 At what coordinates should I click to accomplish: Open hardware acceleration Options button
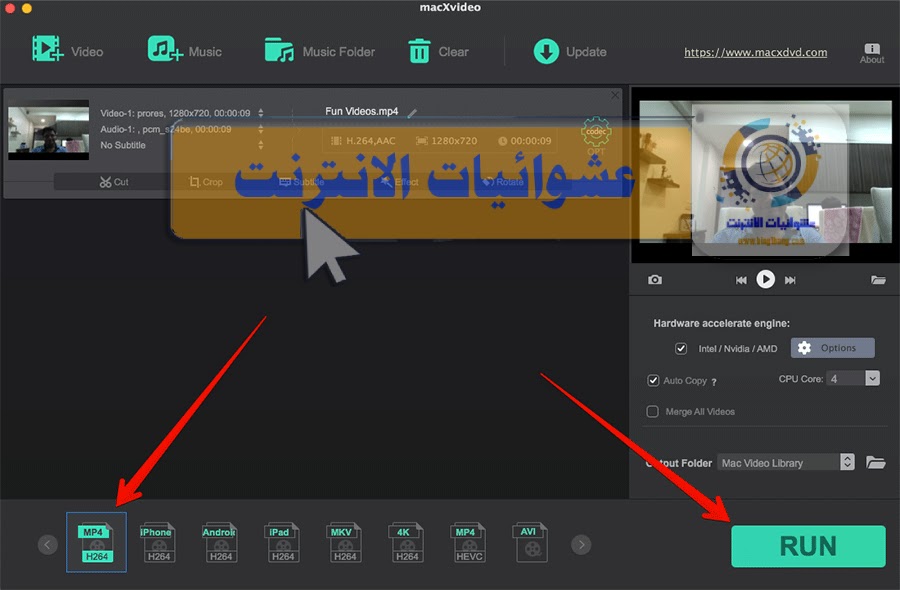[832, 348]
